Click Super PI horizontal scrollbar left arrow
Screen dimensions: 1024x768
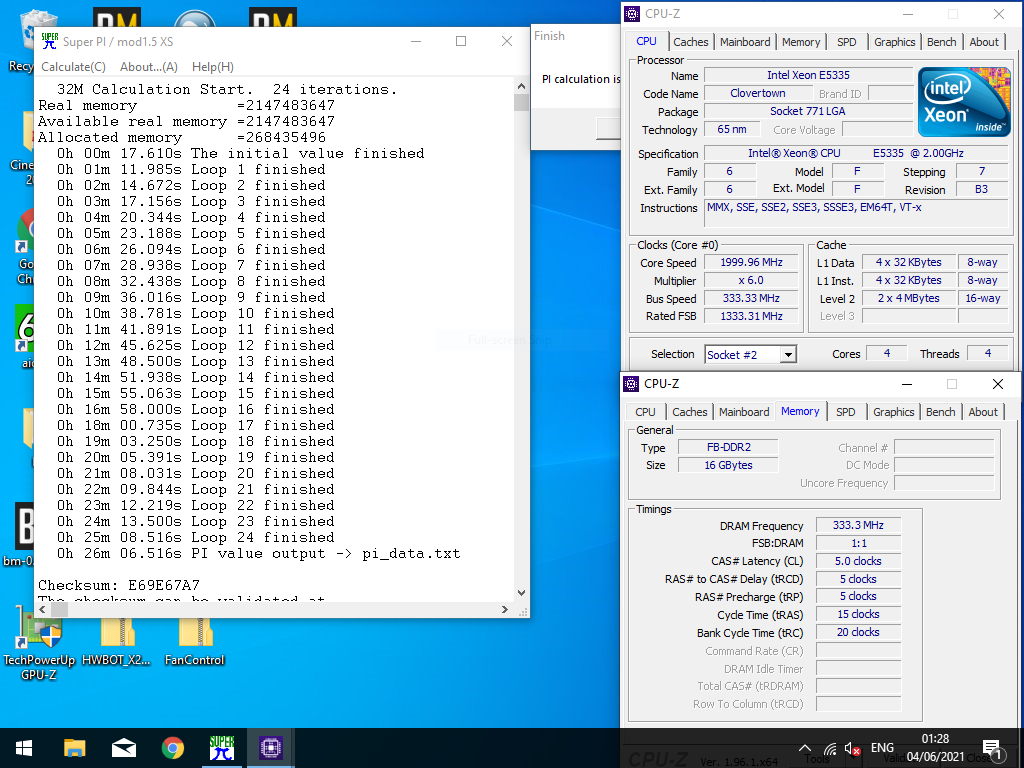point(42,609)
